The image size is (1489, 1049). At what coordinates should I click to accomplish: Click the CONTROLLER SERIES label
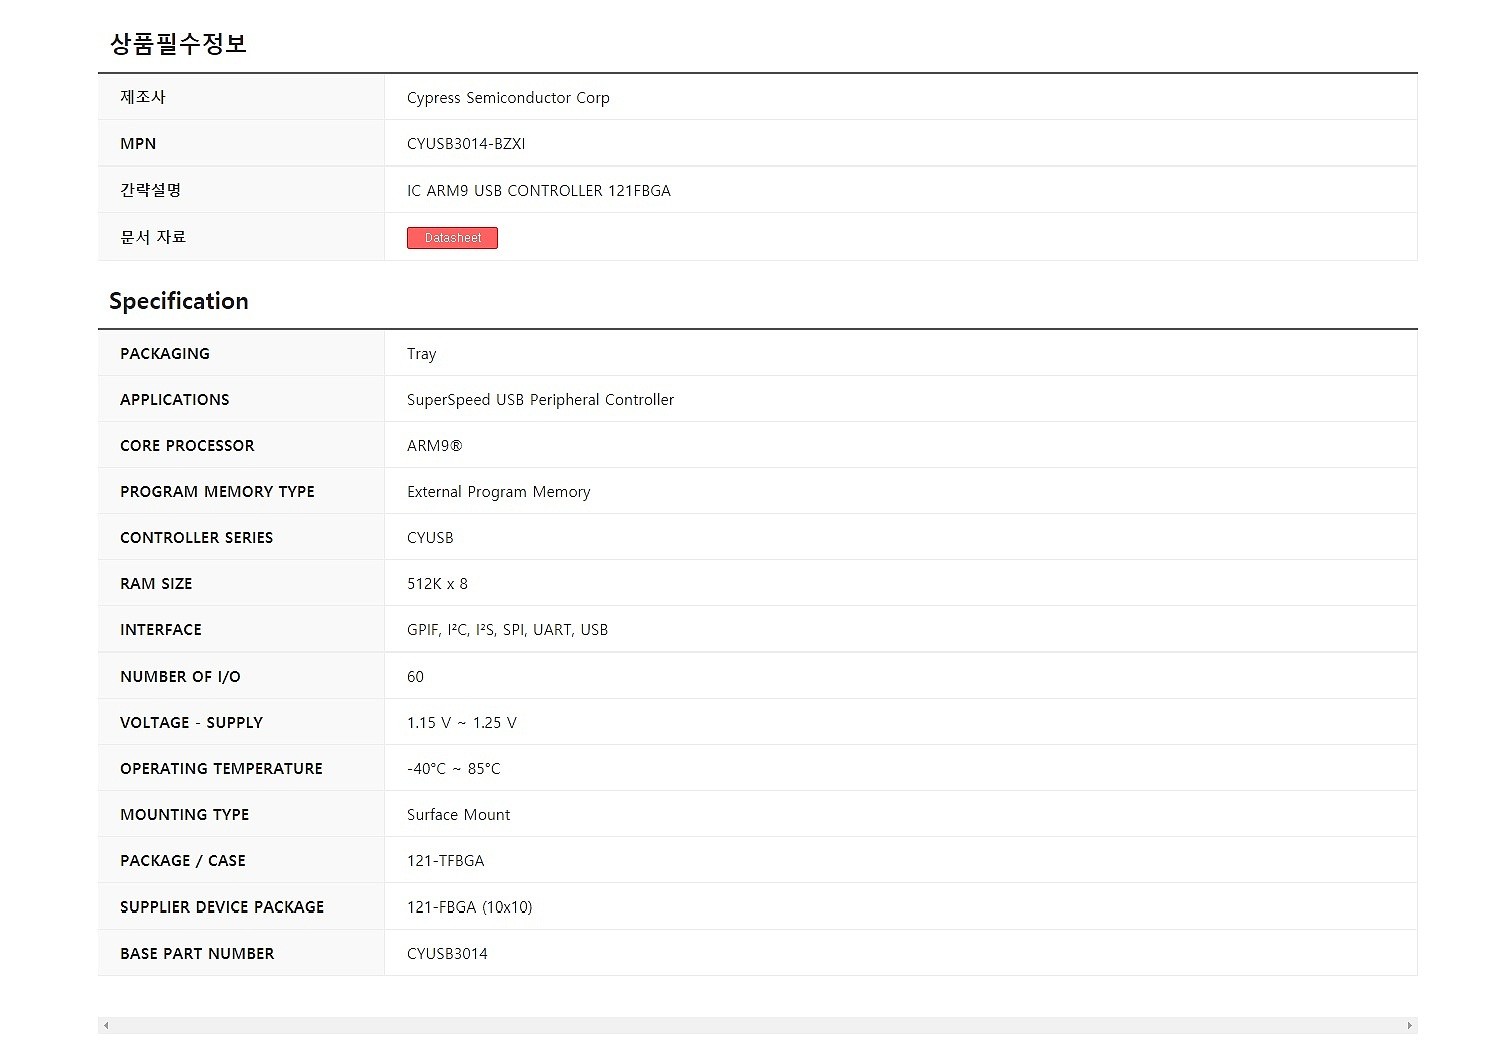pyautogui.click(x=196, y=538)
